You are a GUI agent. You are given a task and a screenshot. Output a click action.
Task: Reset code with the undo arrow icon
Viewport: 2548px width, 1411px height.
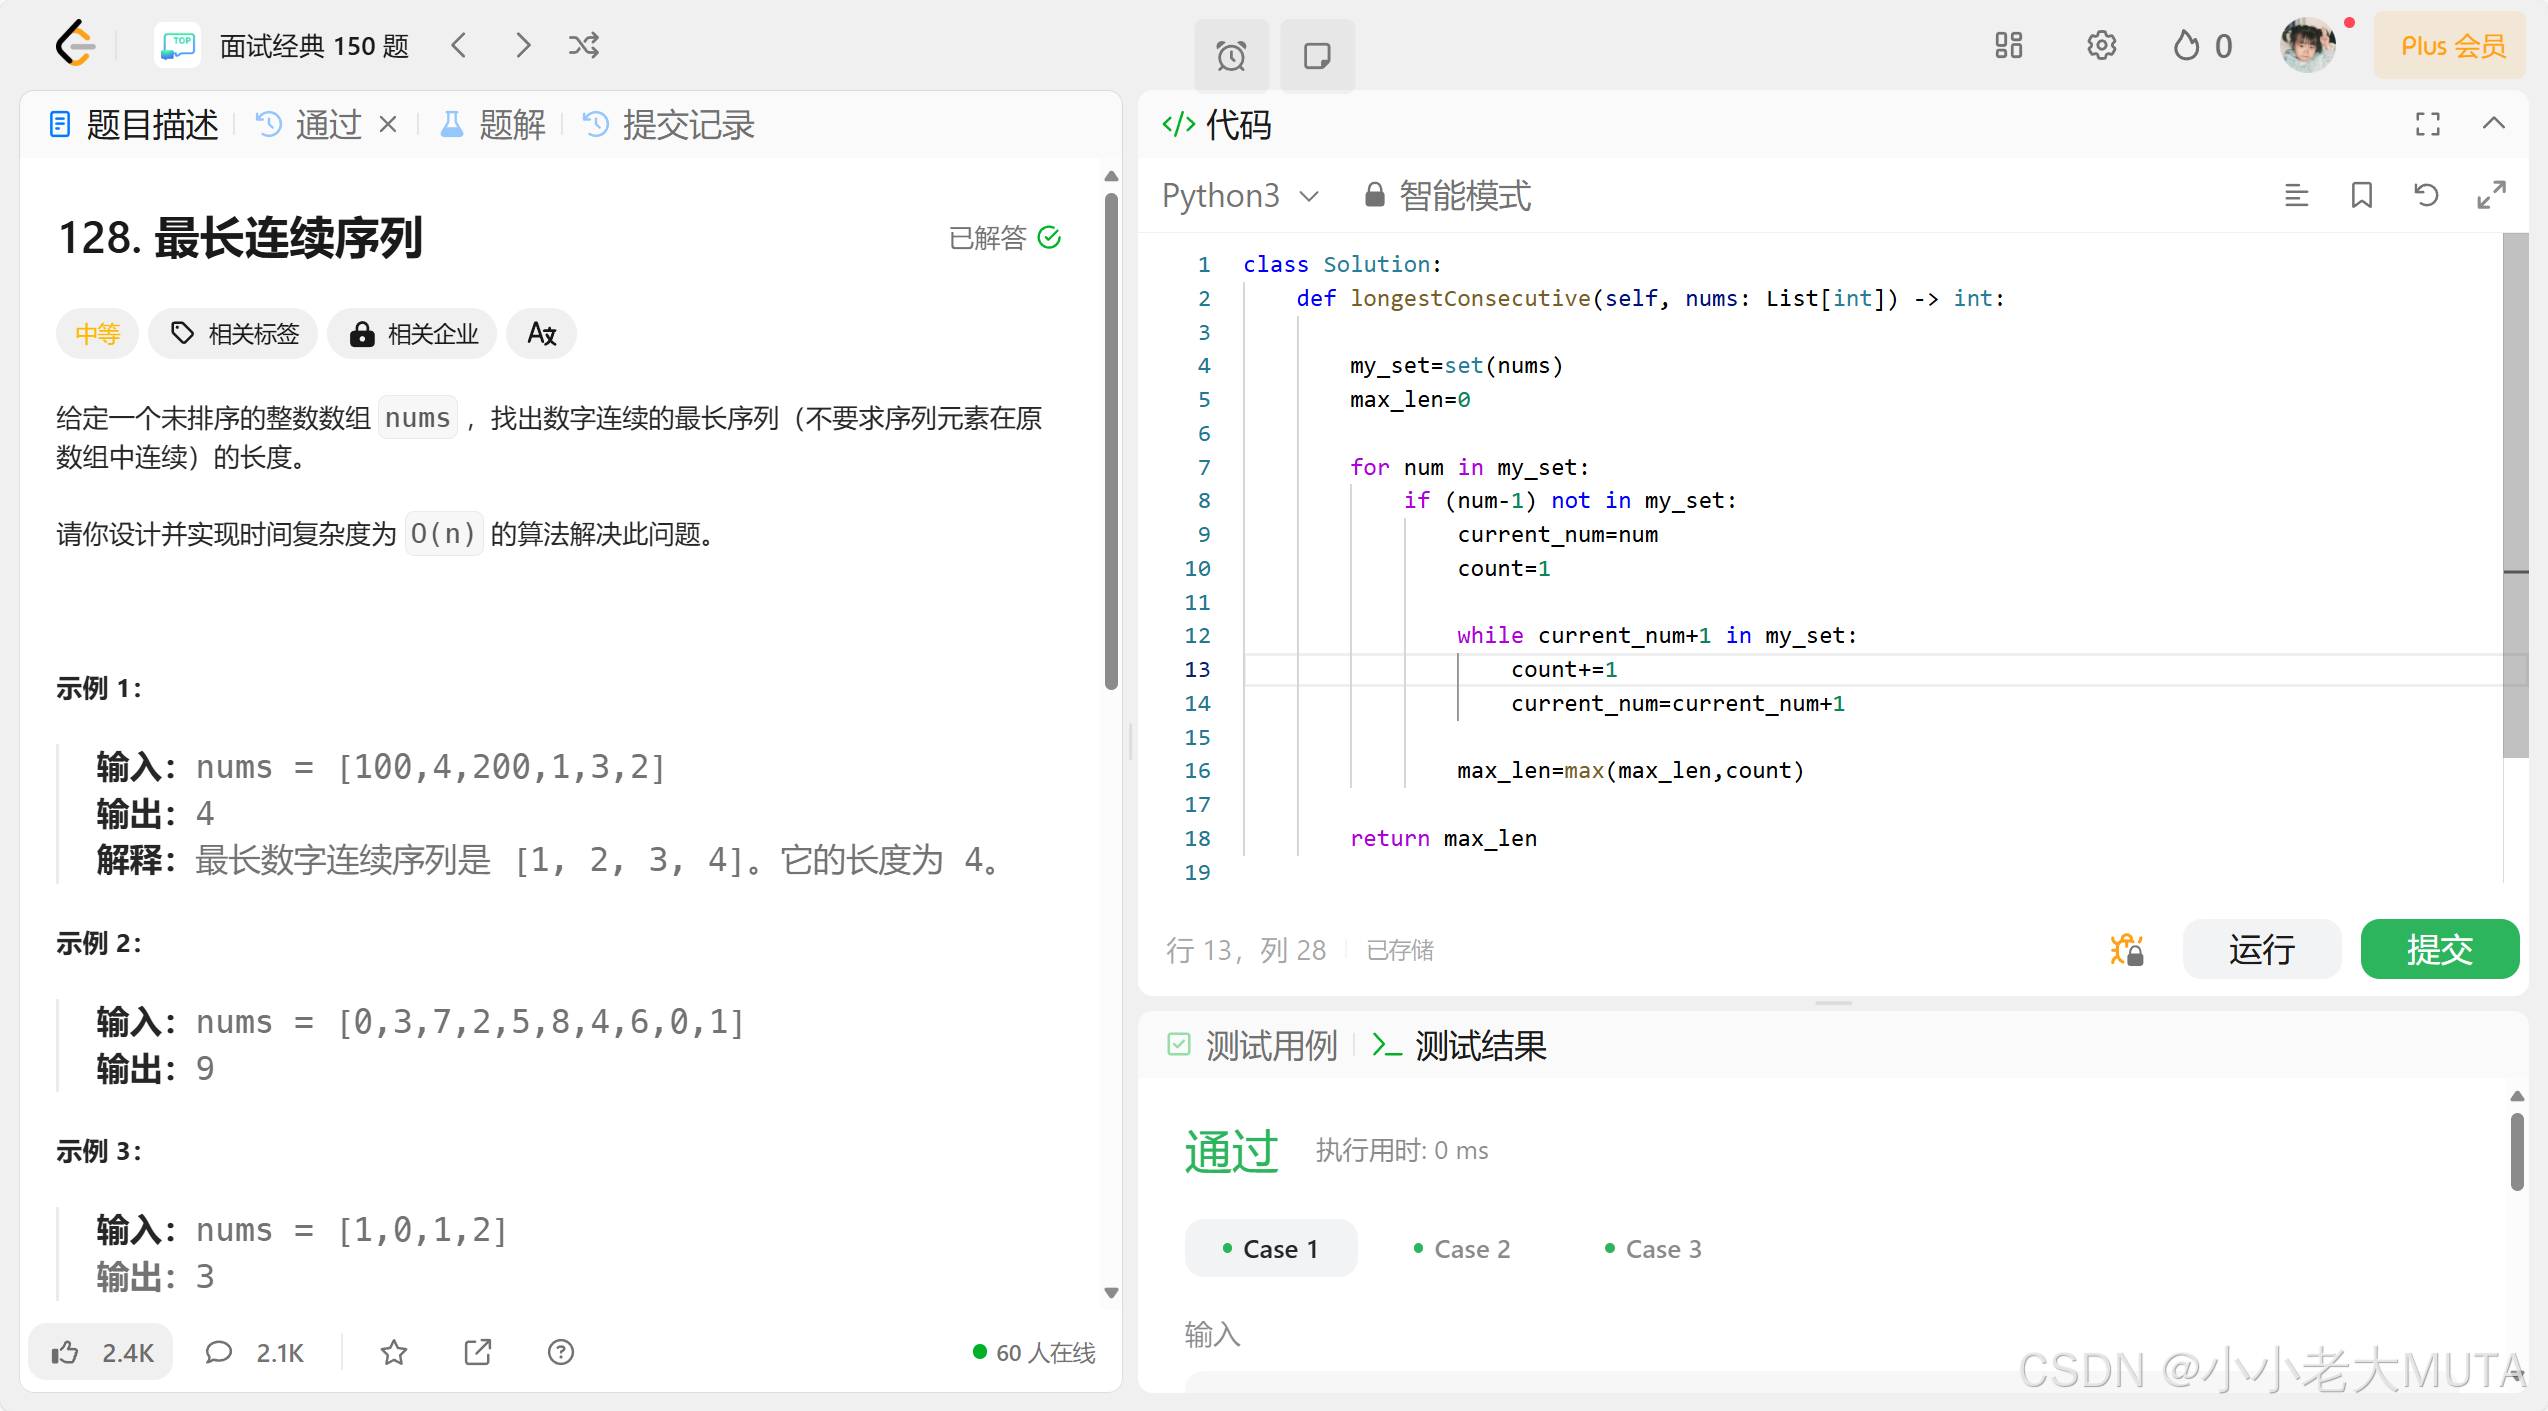(x=2426, y=195)
